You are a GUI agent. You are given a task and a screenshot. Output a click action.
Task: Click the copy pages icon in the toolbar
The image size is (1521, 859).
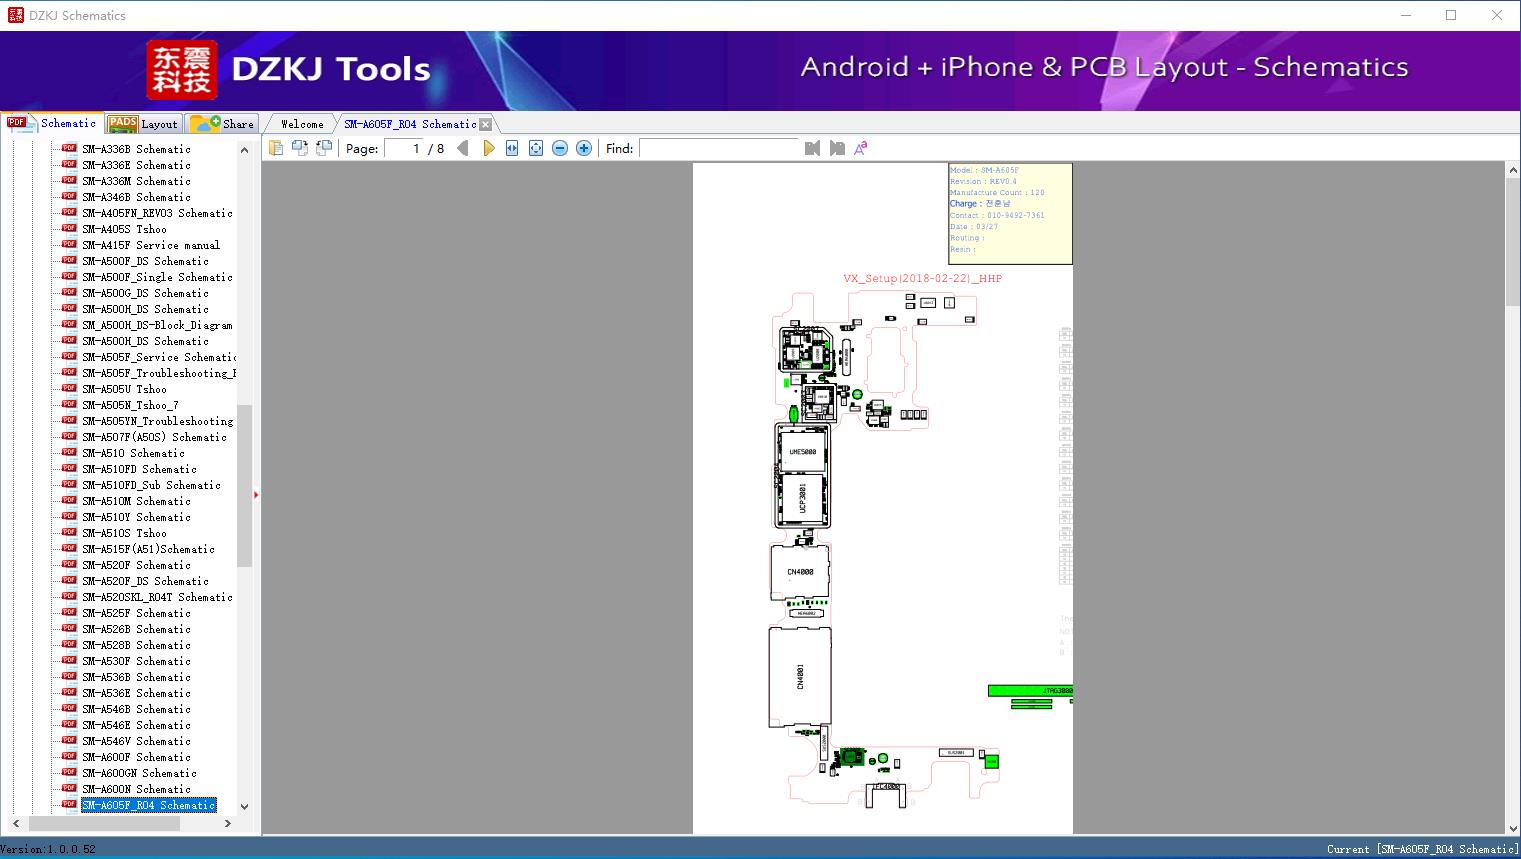point(276,148)
